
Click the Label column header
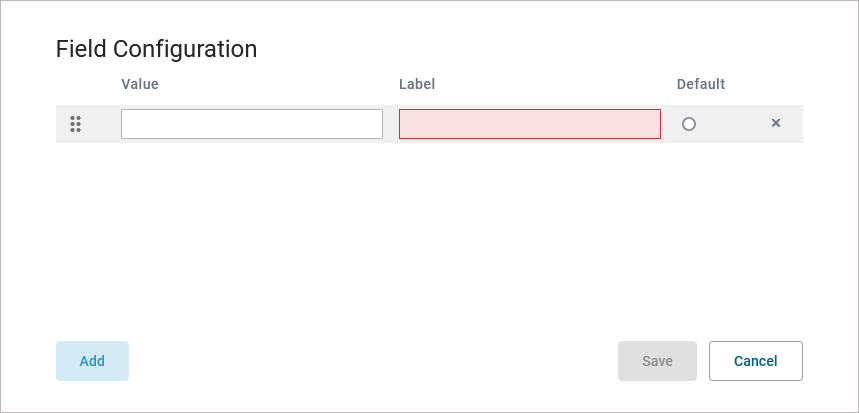(416, 84)
